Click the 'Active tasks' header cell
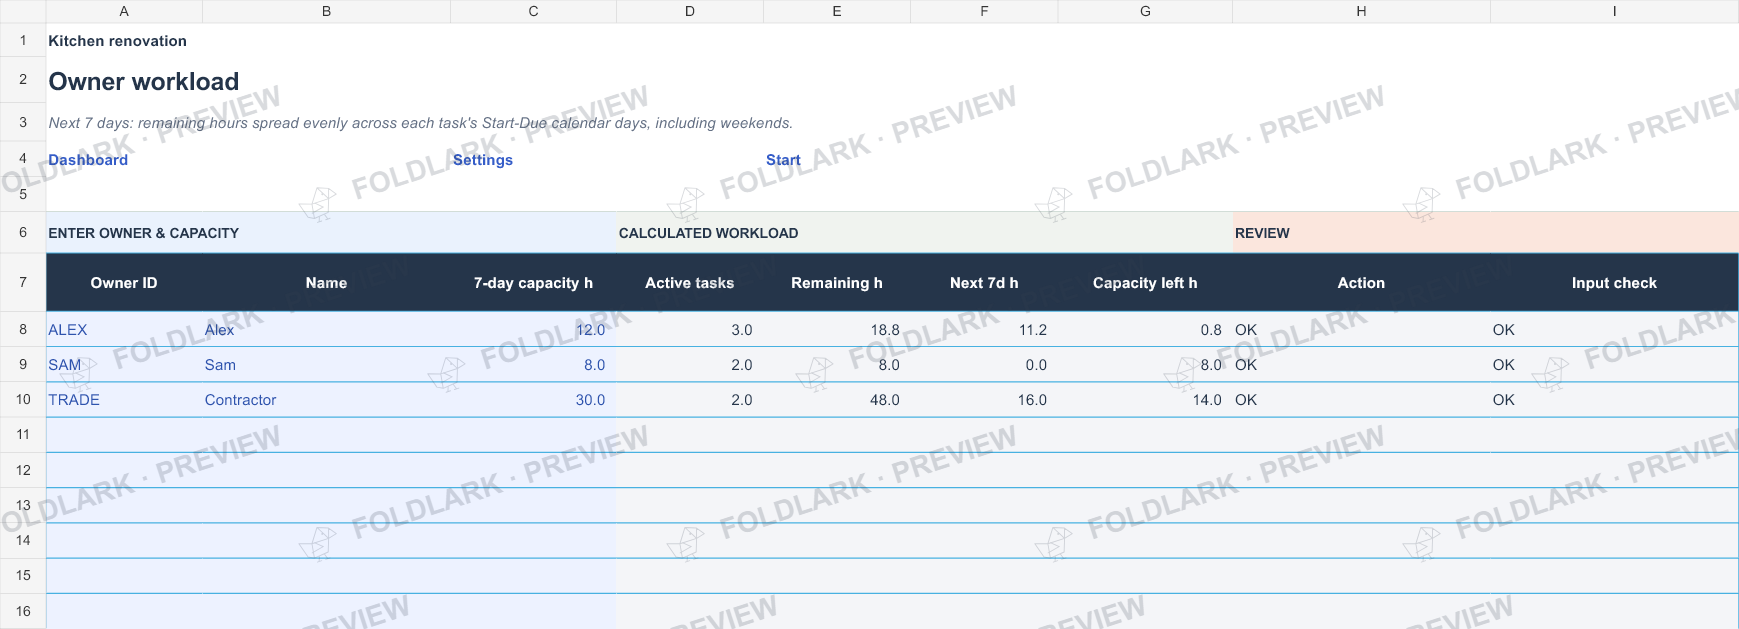This screenshot has width=1739, height=629. coord(690,283)
